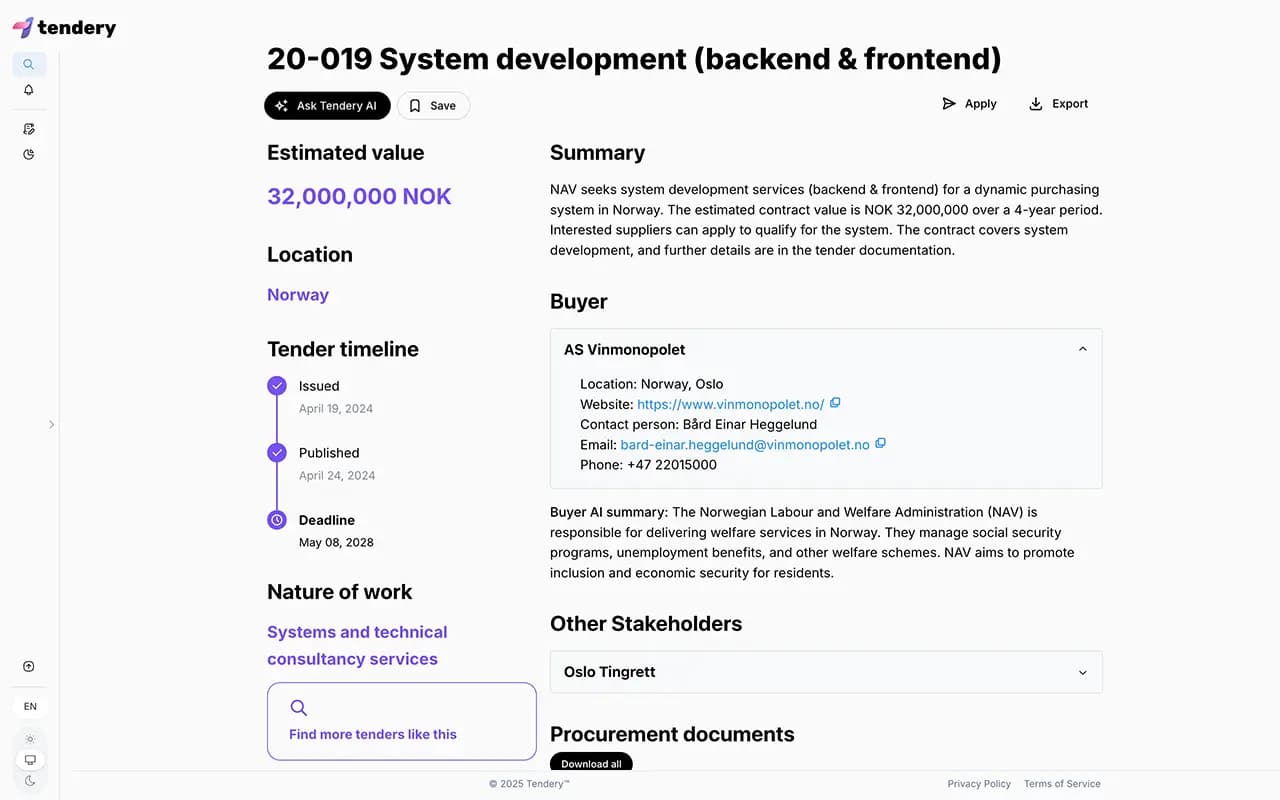Enable dark mode with the moon icon
Image resolution: width=1280 pixels, height=800 pixels.
click(30, 781)
